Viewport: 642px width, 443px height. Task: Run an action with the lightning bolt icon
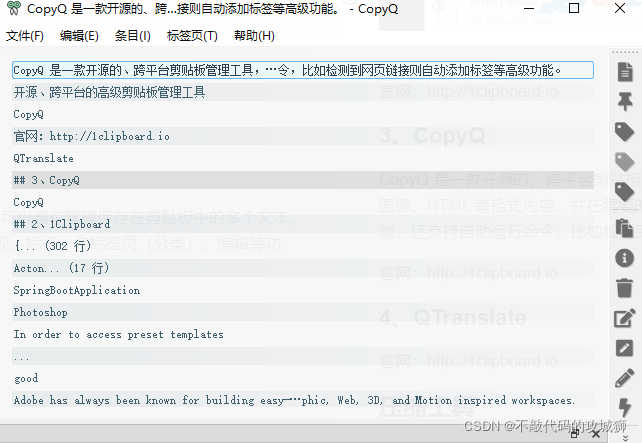pos(625,408)
